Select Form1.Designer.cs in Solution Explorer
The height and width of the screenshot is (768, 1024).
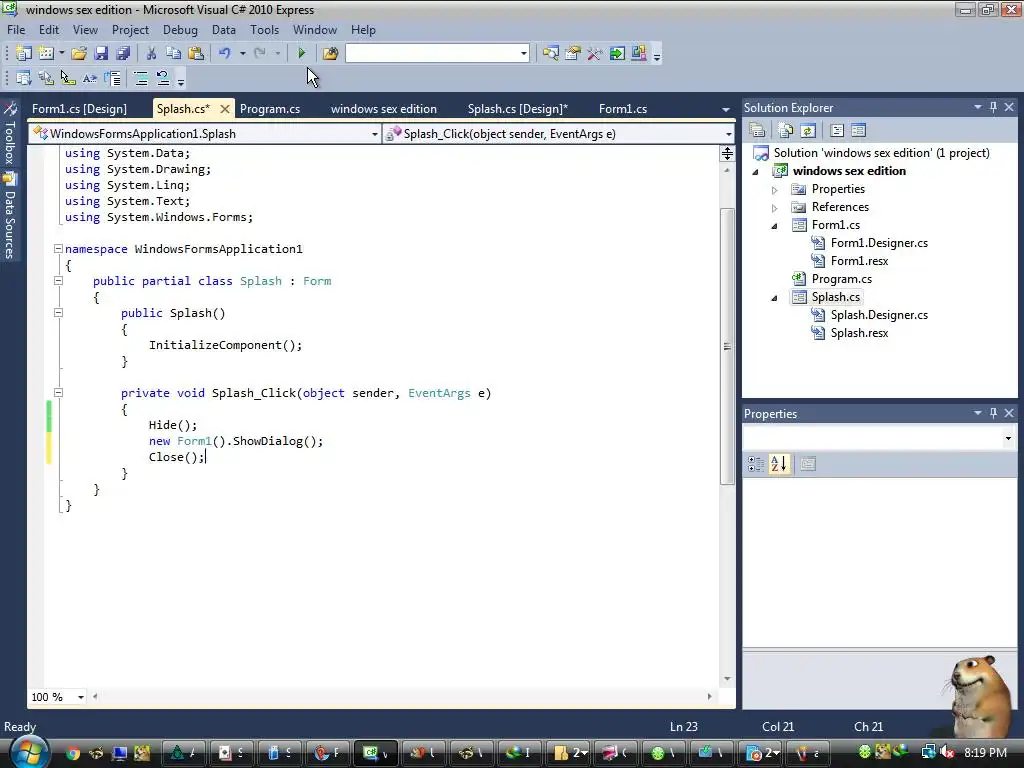click(x=879, y=243)
